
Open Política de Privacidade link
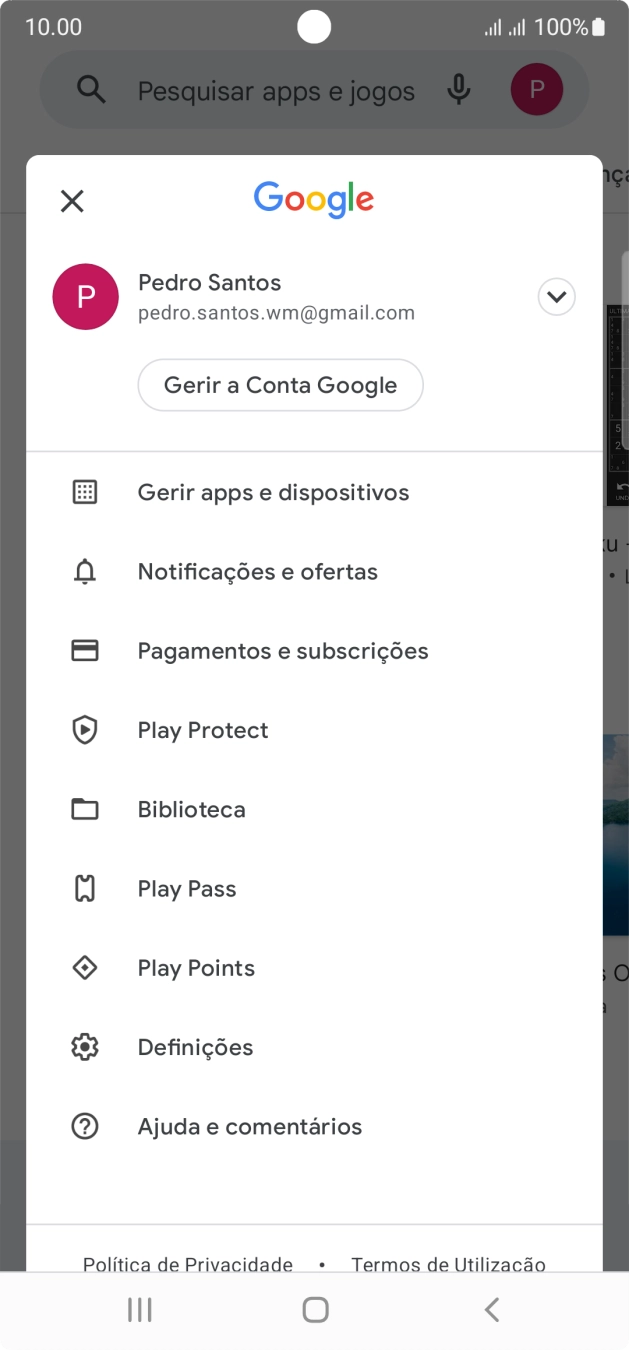point(186,1264)
